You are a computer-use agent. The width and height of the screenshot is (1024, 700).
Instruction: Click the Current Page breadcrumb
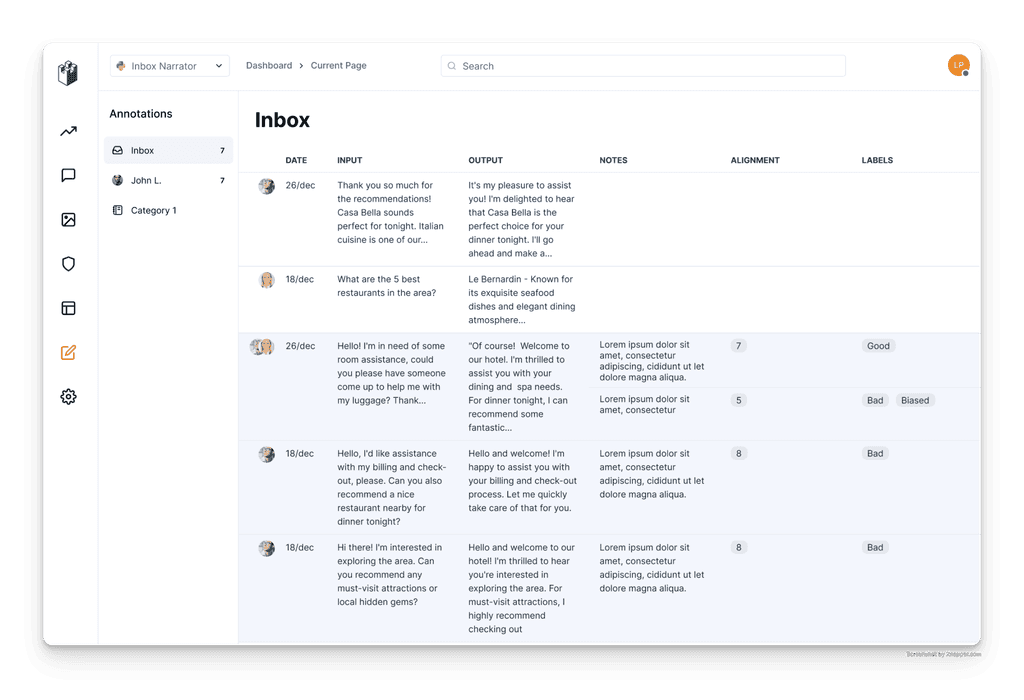pos(338,66)
